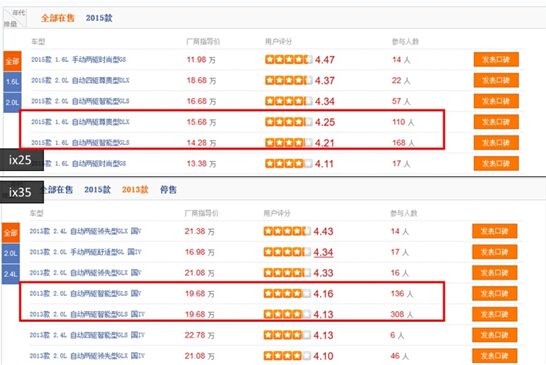The width and height of the screenshot is (546, 365).
Task: Open 2013款 2.4L 自动两驱领先型GLX 国V link
Action: (85, 231)
